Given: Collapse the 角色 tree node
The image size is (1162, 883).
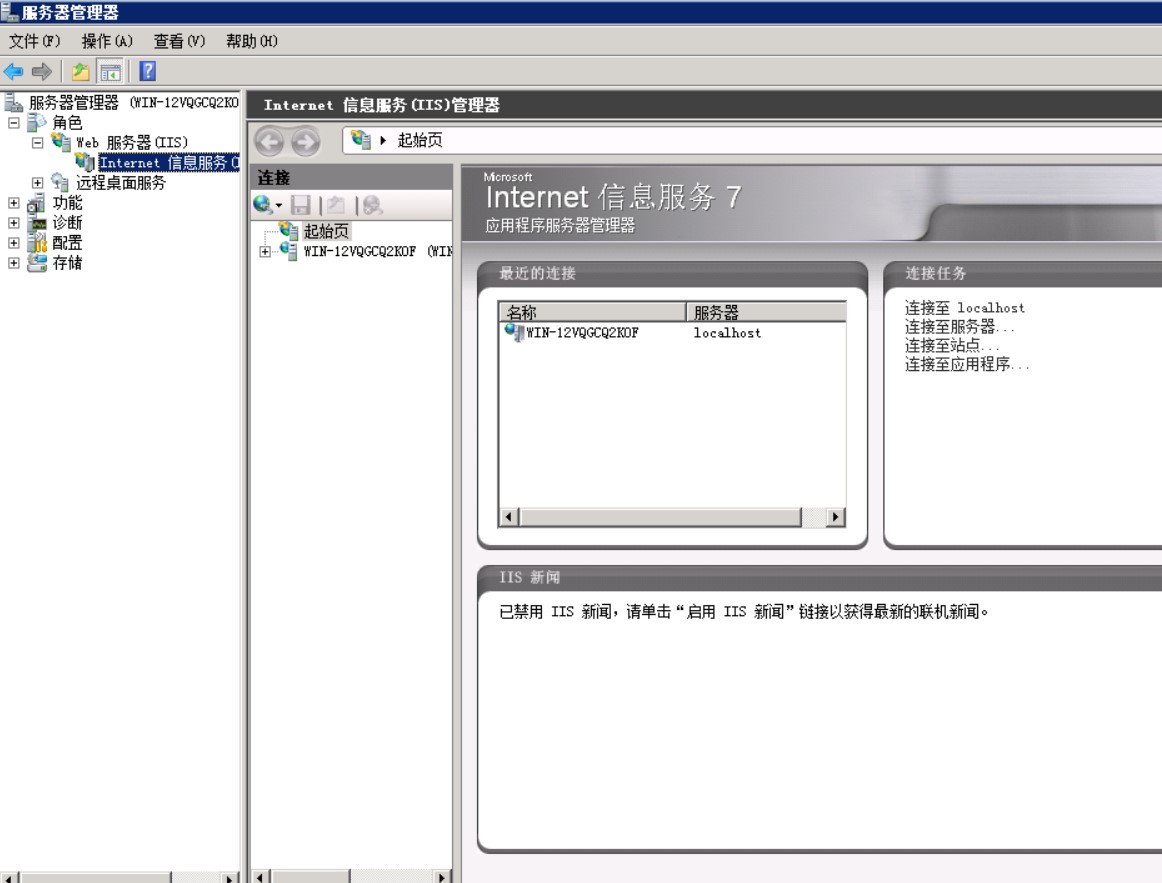Looking at the screenshot, I should (x=13, y=123).
